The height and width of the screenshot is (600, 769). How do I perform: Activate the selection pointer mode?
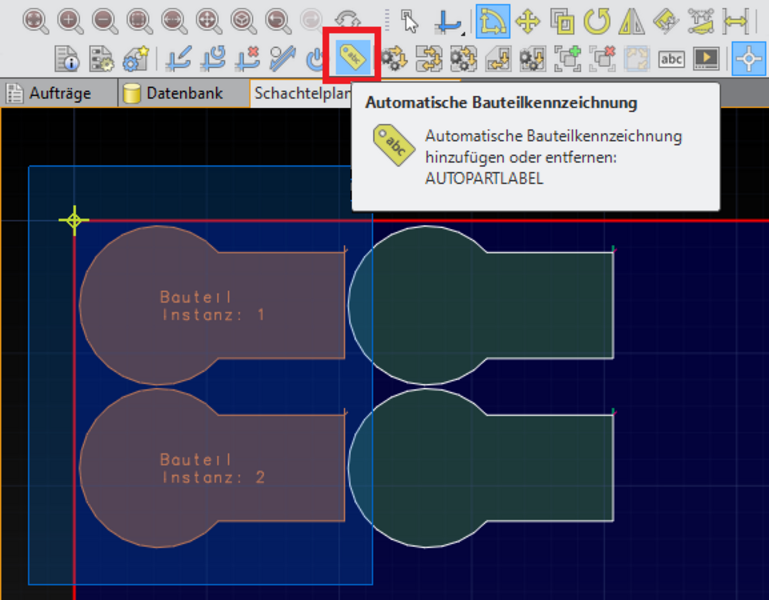408,20
